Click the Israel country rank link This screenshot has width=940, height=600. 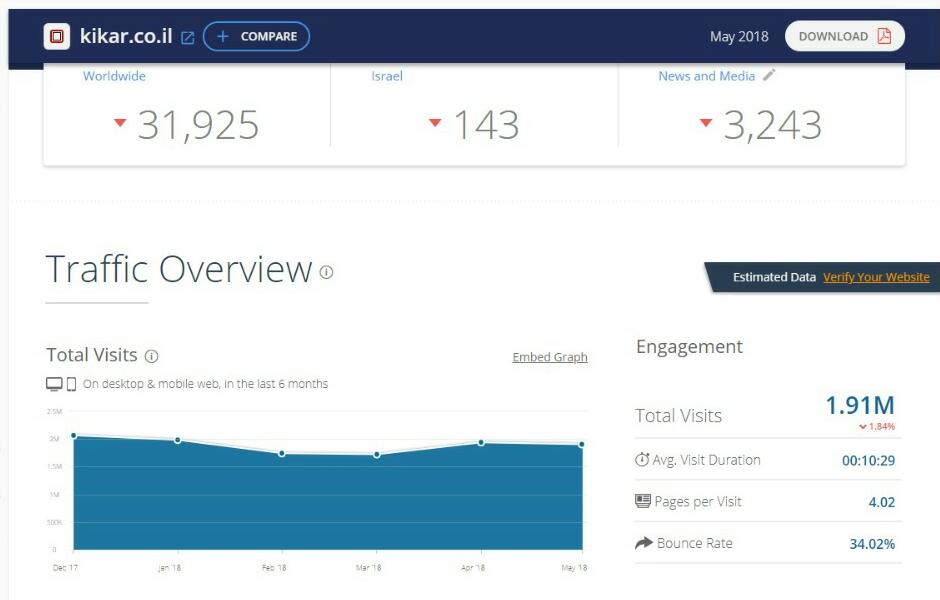[387, 76]
